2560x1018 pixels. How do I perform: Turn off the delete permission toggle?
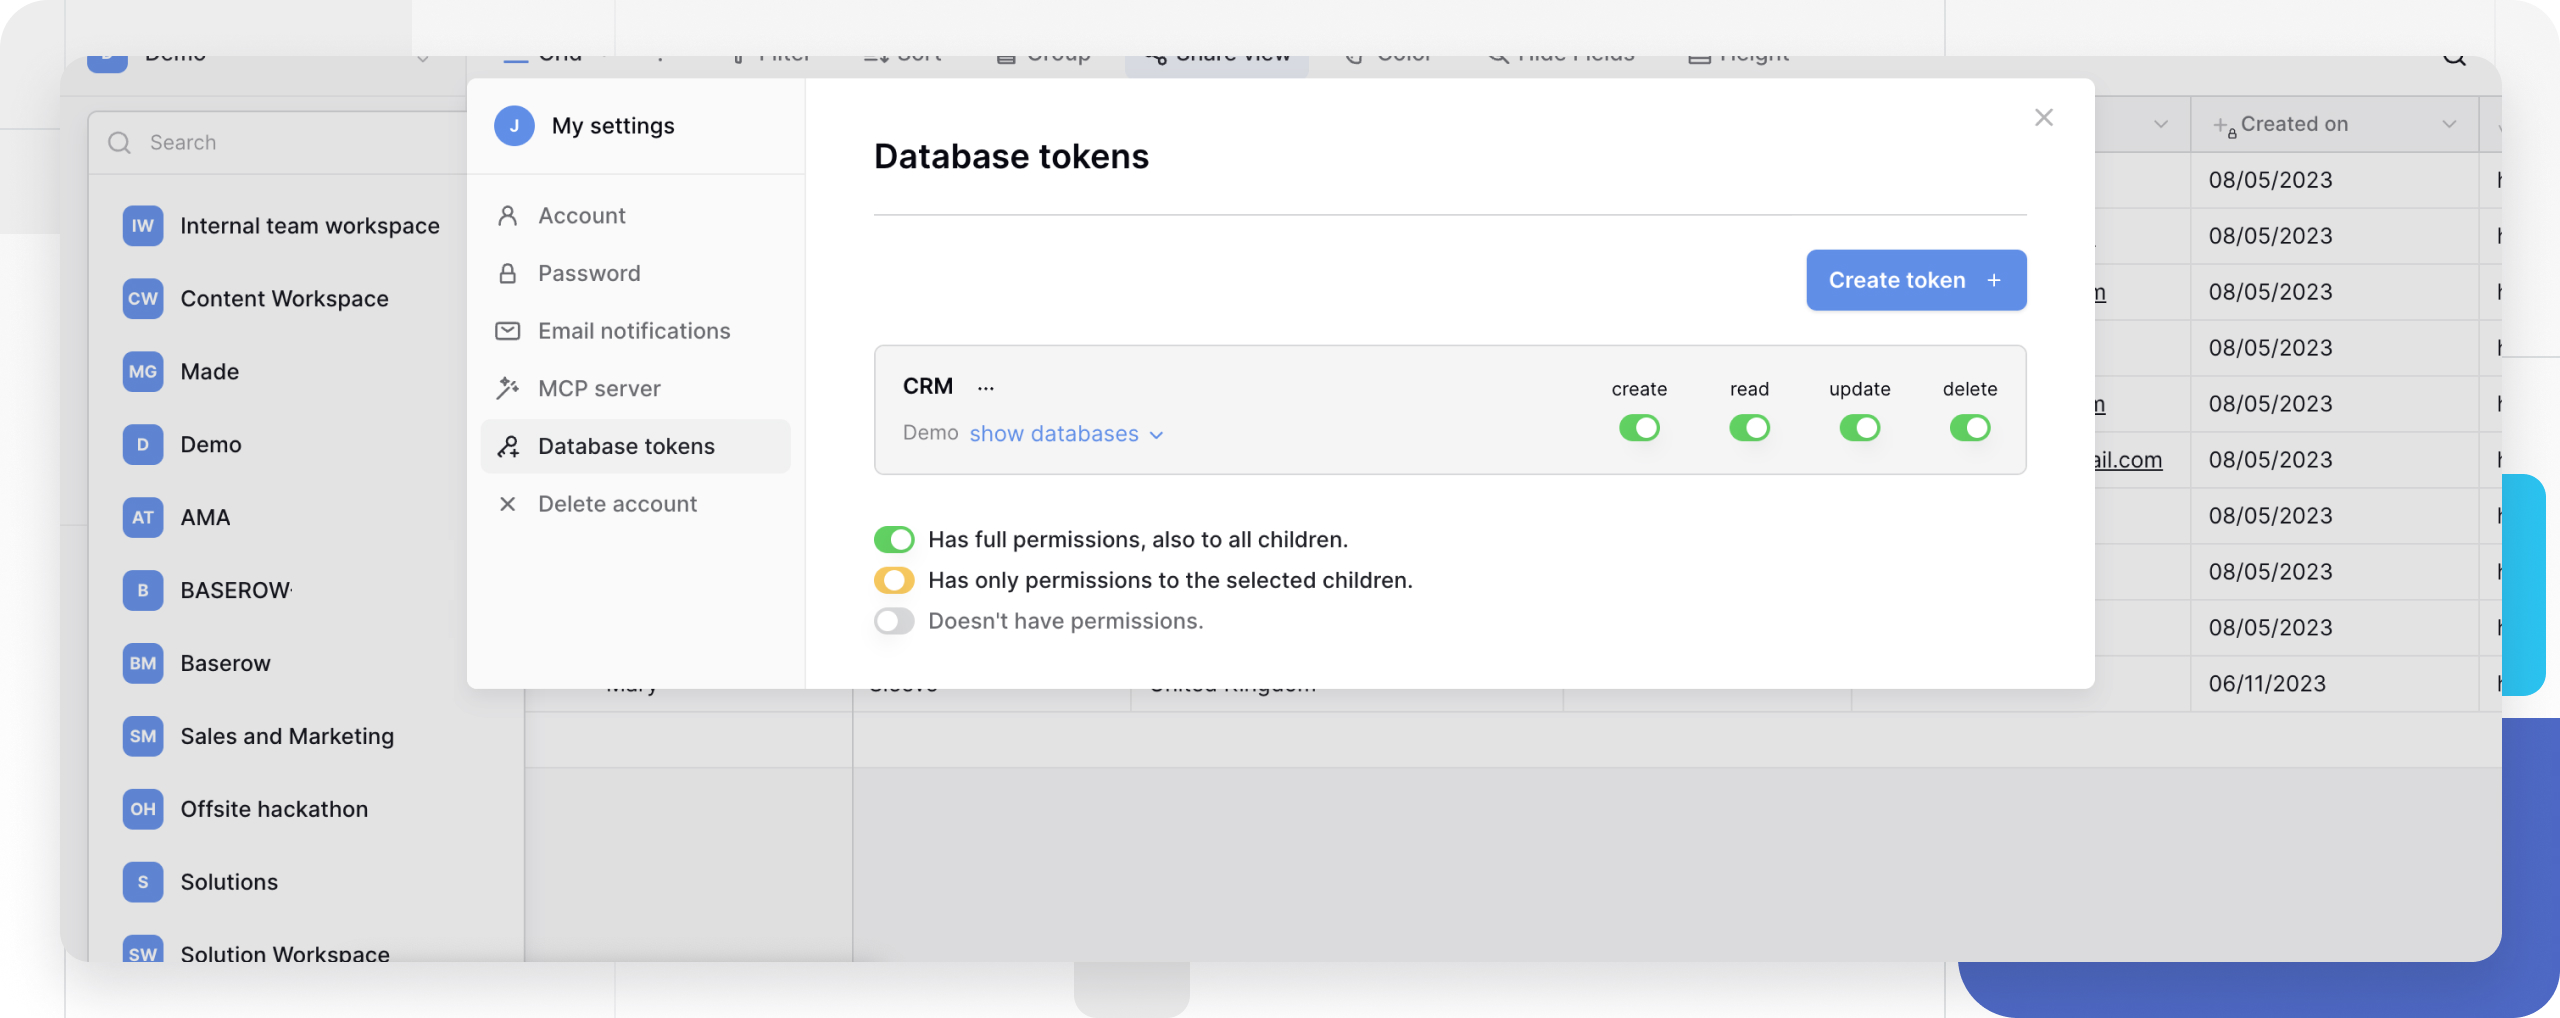click(1969, 428)
